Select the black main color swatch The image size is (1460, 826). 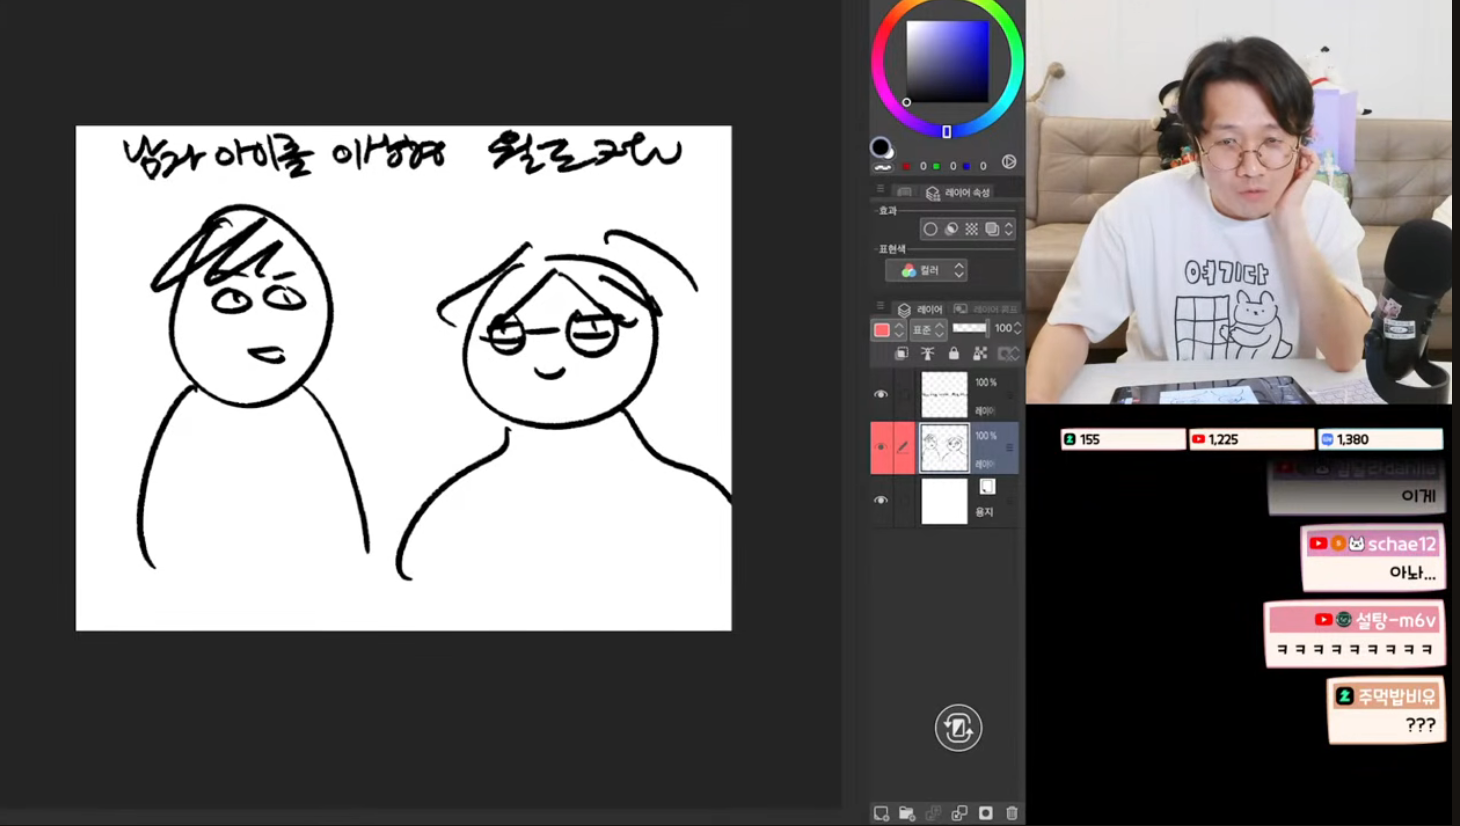coord(880,147)
